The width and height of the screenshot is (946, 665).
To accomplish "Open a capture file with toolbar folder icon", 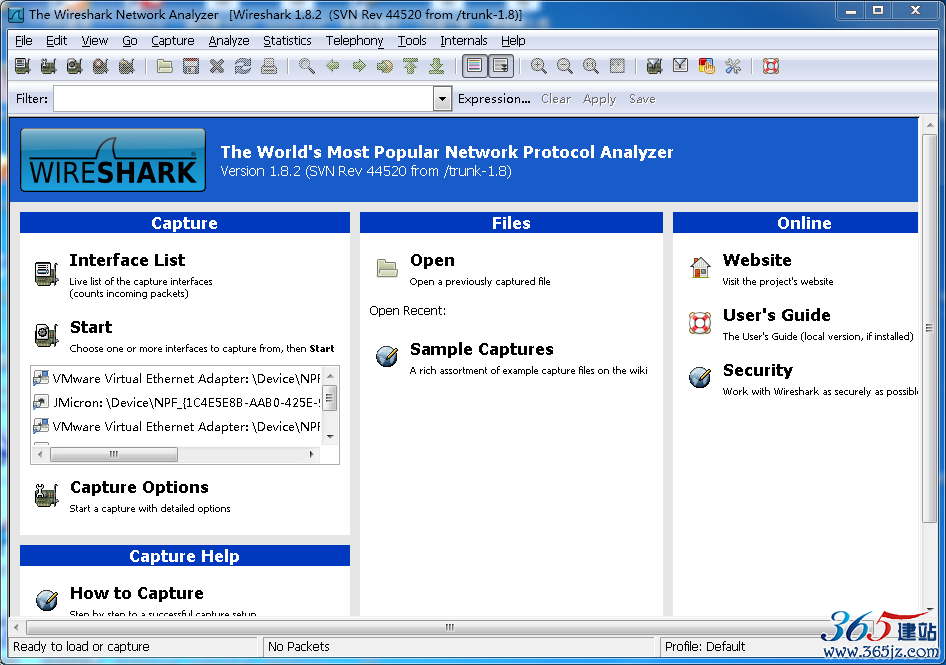I will point(165,66).
